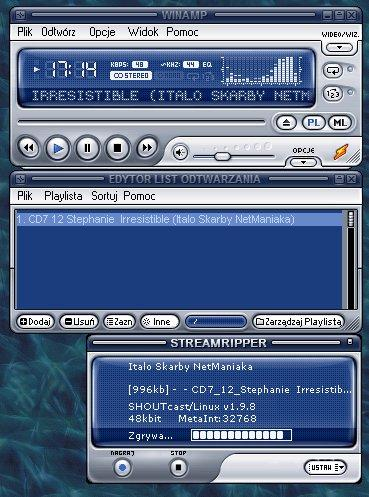Start playback with the Play button
This screenshot has width=369, height=497.
click(x=58, y=148)
